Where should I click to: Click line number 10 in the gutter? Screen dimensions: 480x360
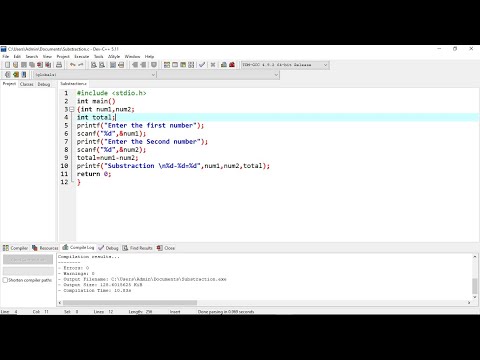click(x=64, y=166)
